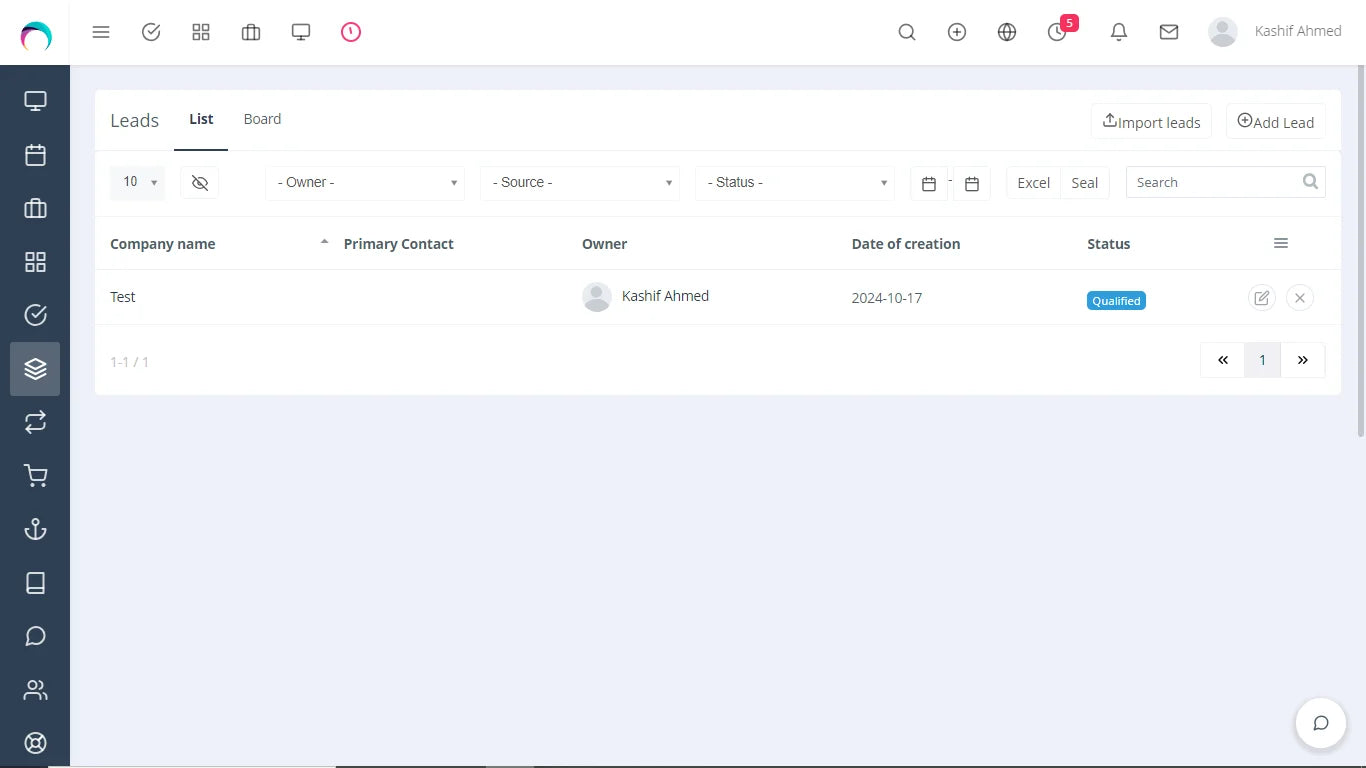Screen dimensions: 1366x768
Task: Click the vertical page scrollbar
Action: tap(1361, 250)
